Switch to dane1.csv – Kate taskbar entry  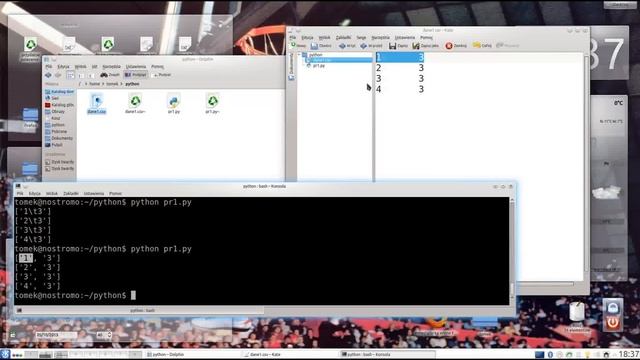[x=289, y=354]
